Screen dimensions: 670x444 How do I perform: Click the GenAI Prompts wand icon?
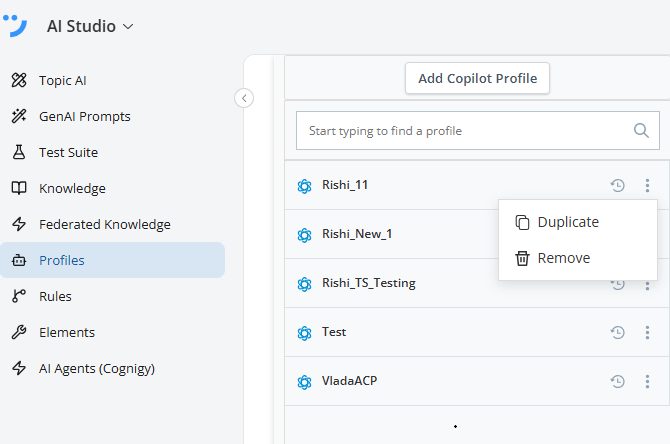pos(19,116)
